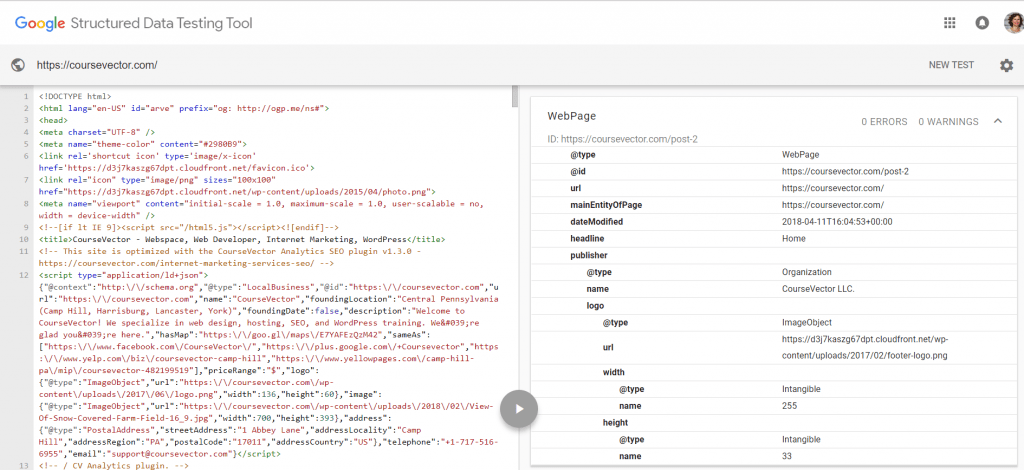Select the publisher row label

pos(588,256)
